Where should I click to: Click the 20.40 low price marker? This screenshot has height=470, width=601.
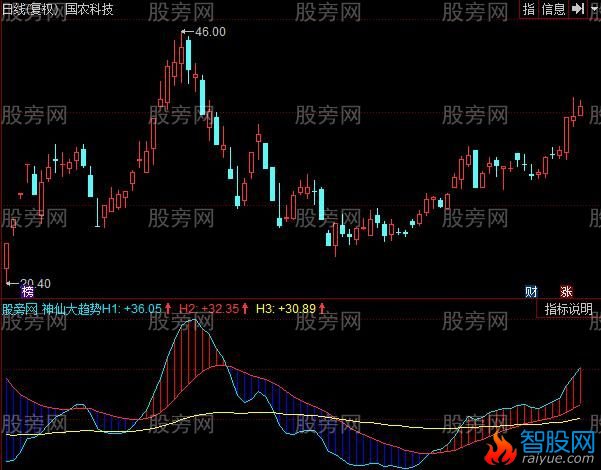[x=34, y=283]
